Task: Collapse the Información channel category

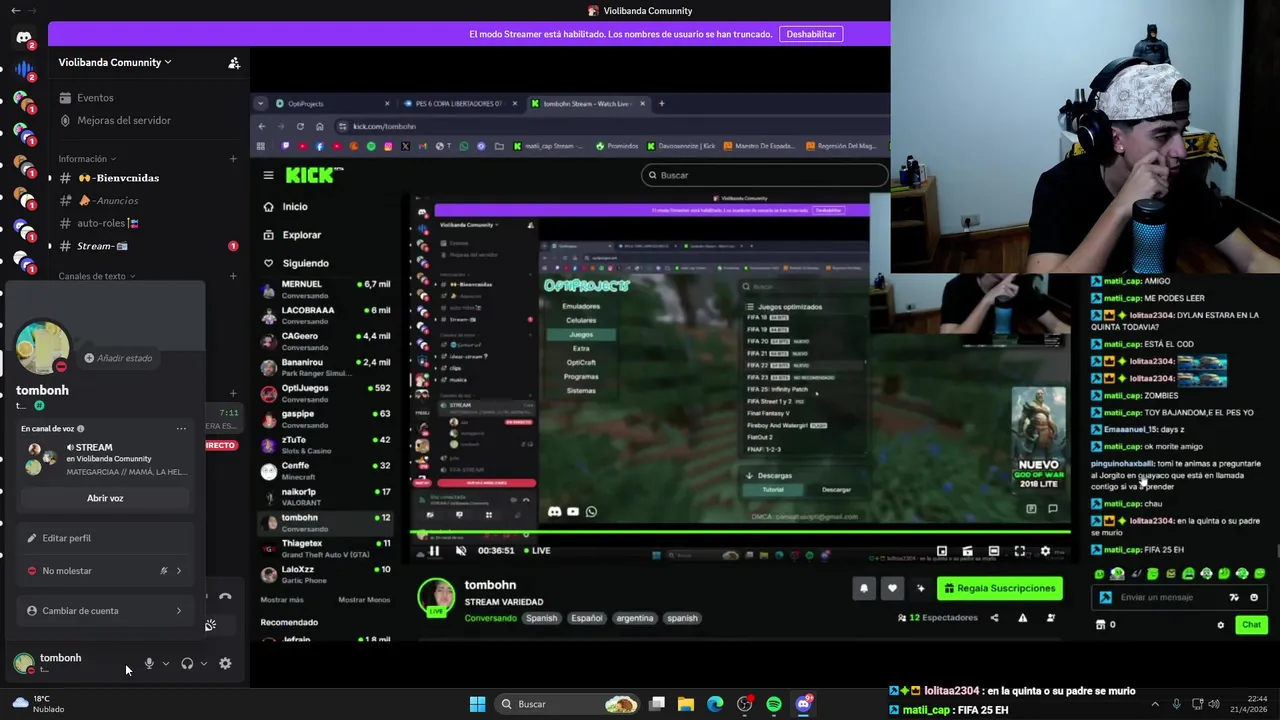Action: tap(87, 159)
